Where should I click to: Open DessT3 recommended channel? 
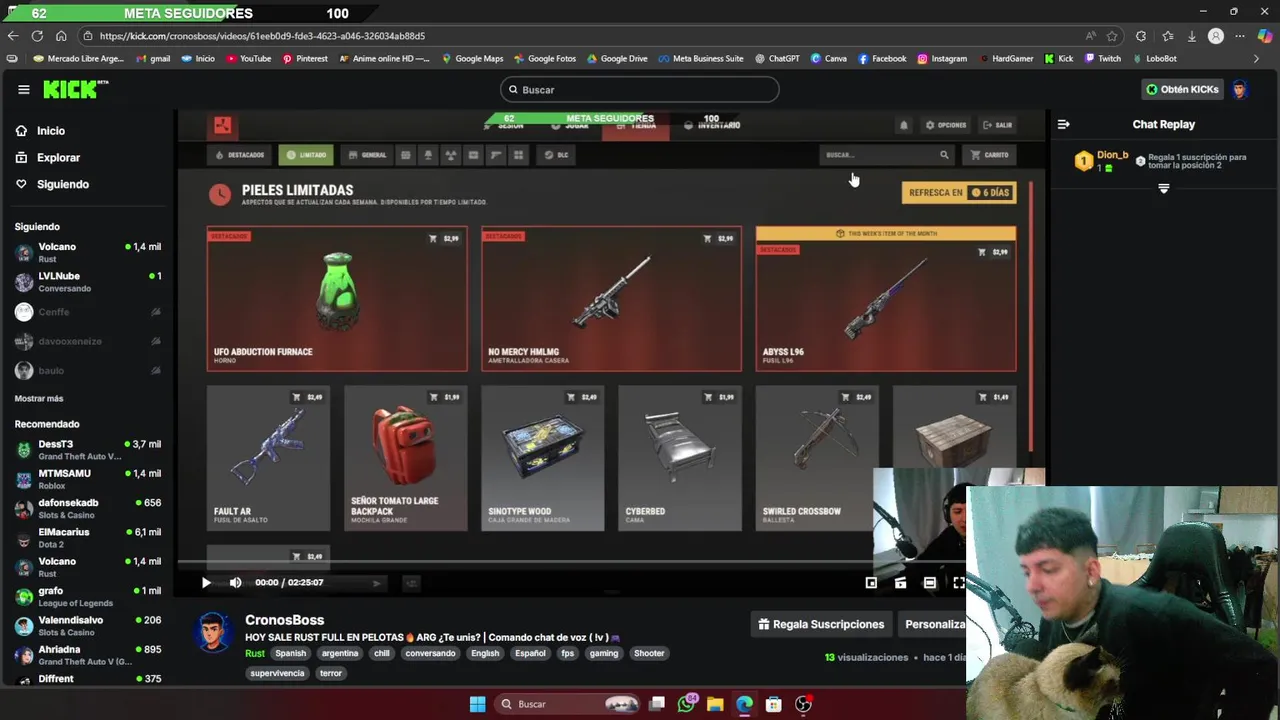click(87, 450)
